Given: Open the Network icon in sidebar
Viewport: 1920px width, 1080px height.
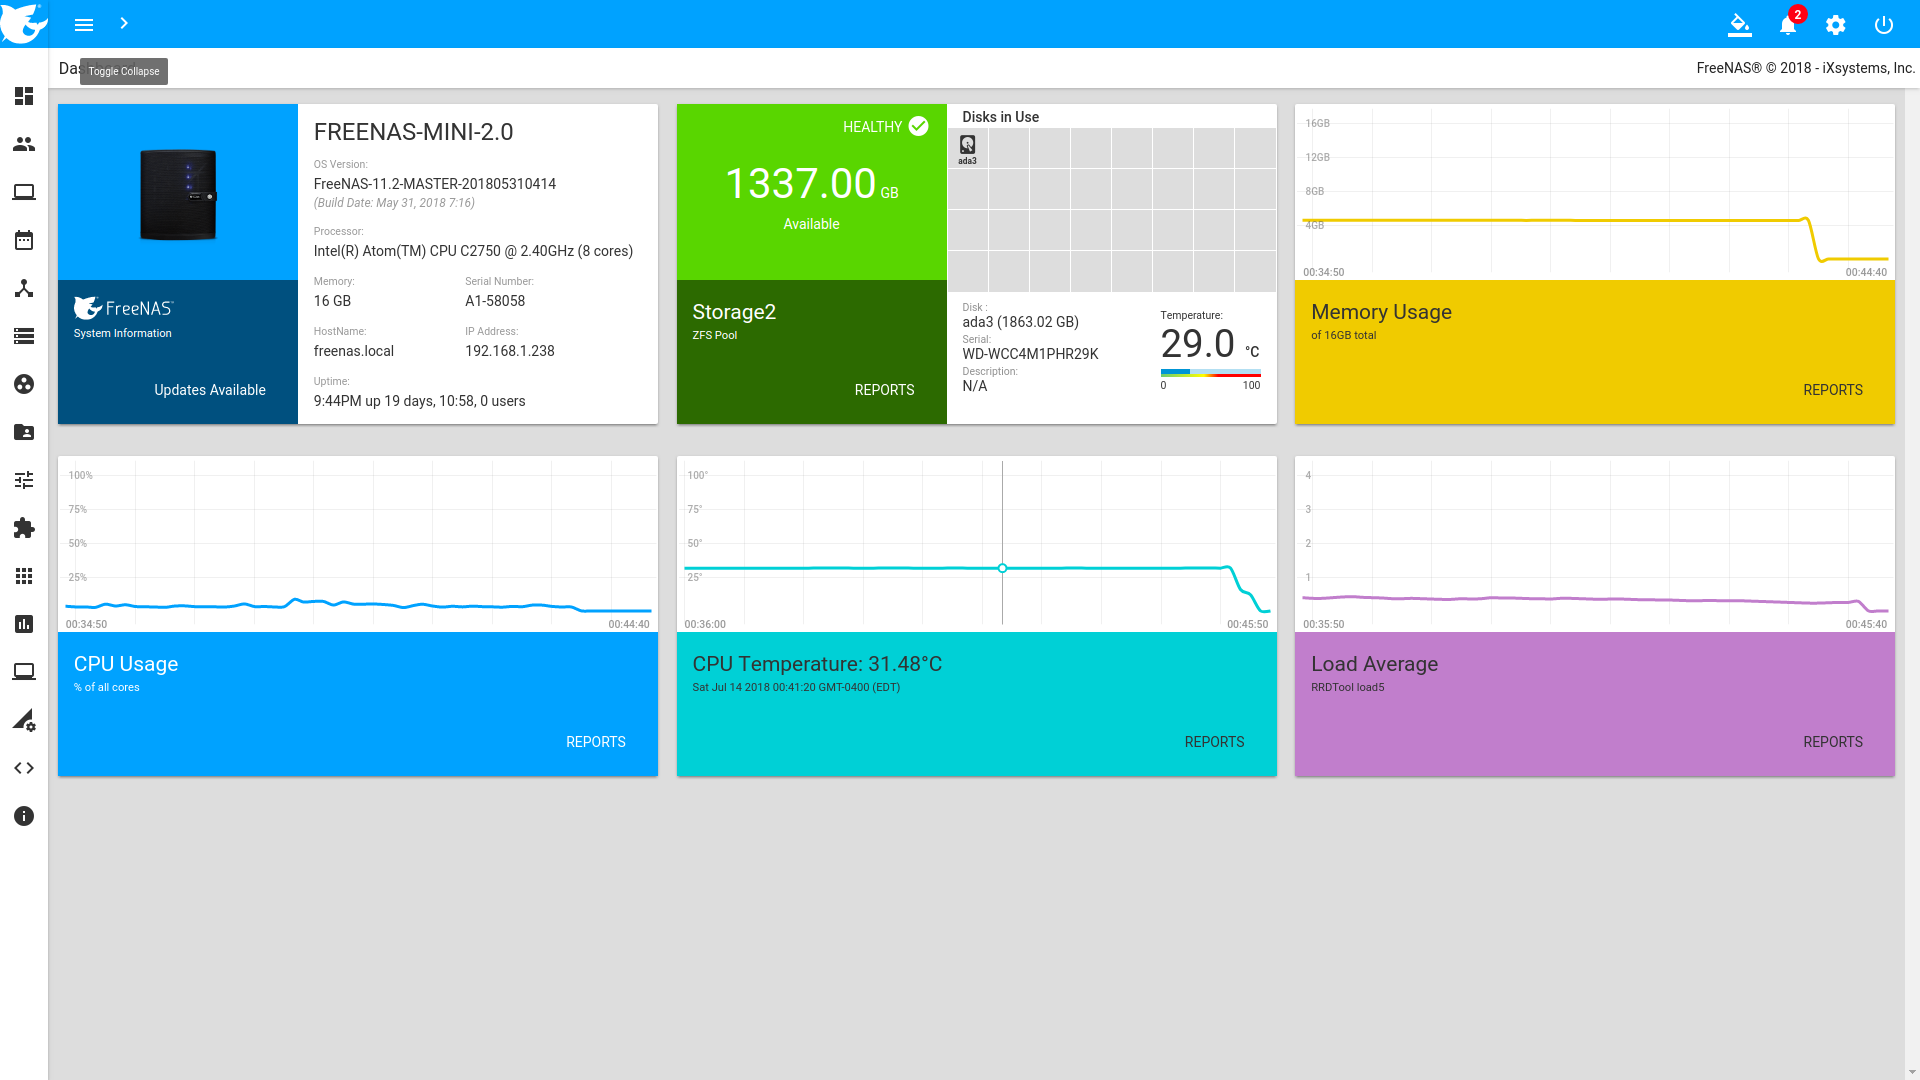Looking at the screenshot, I should 24,288.
